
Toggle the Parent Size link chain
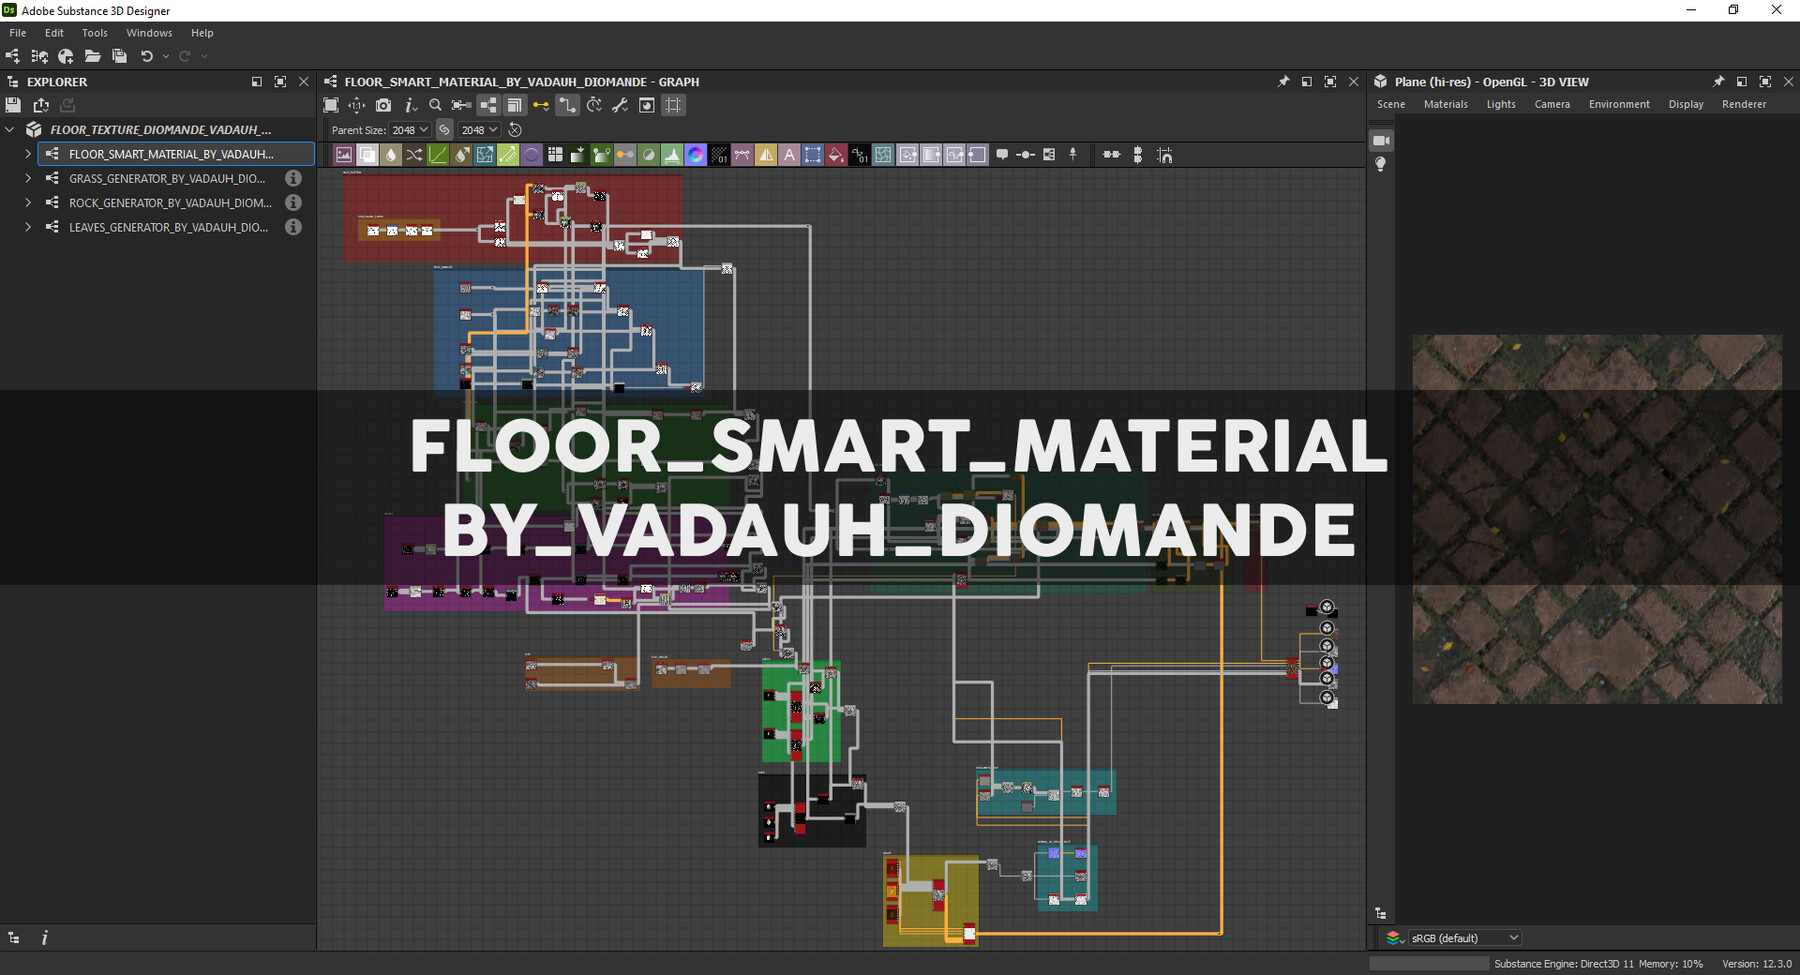tap(445, 129)
